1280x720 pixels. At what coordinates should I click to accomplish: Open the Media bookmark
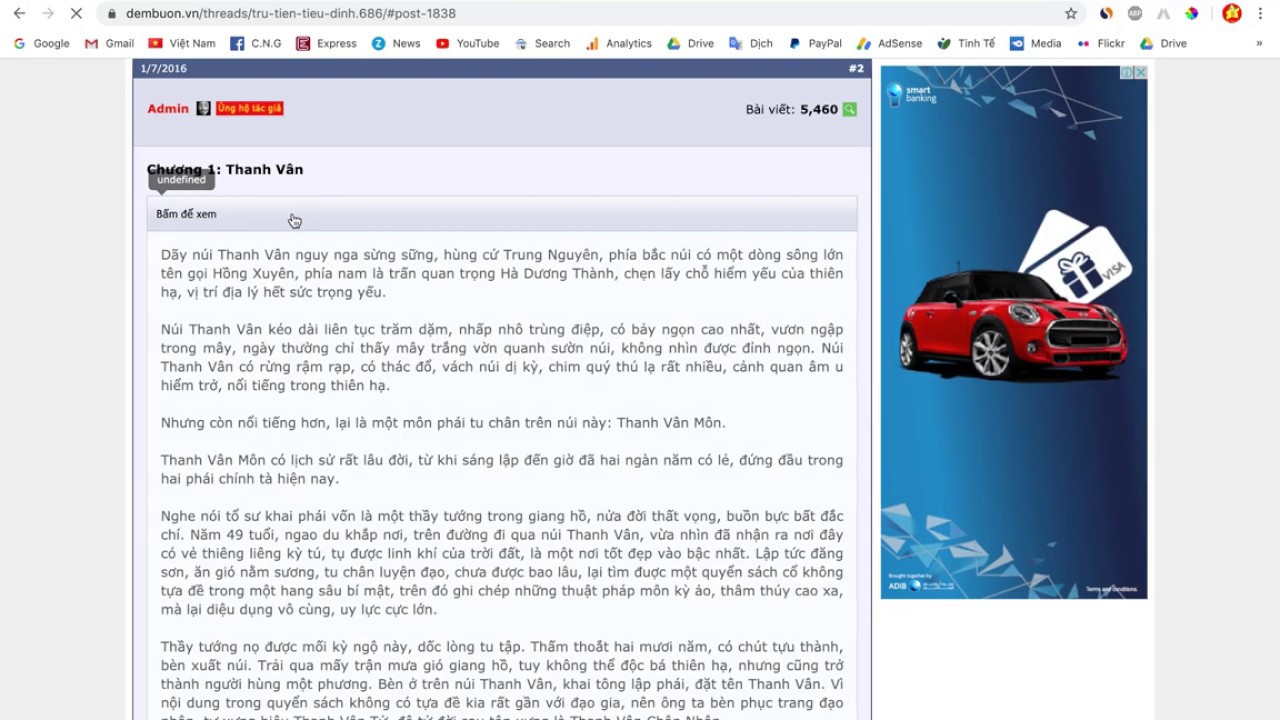pyautogui.click(x=1036, y=44)
